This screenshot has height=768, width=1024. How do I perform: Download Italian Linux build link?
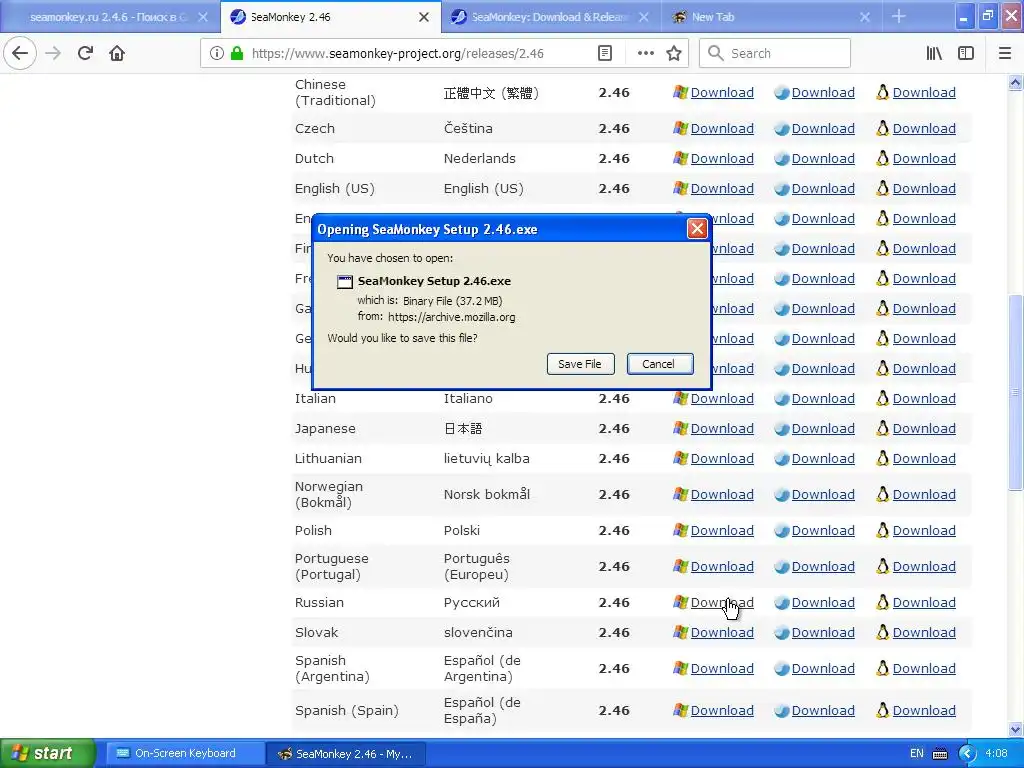(924, 398)
